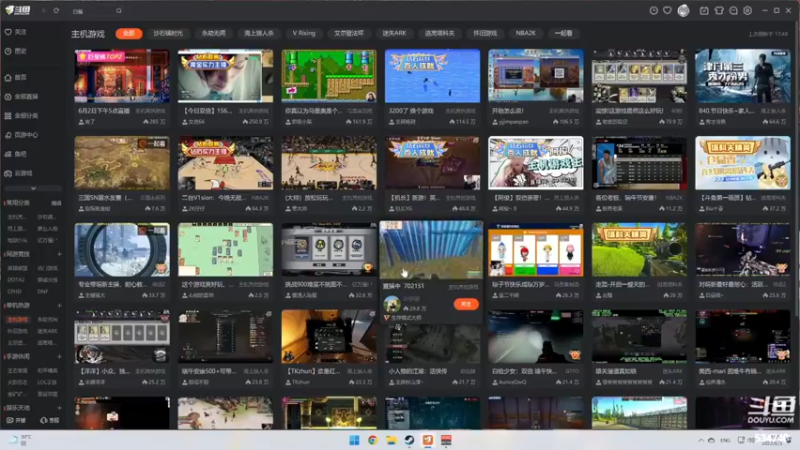Switch to the NBA2K tab

526,33
